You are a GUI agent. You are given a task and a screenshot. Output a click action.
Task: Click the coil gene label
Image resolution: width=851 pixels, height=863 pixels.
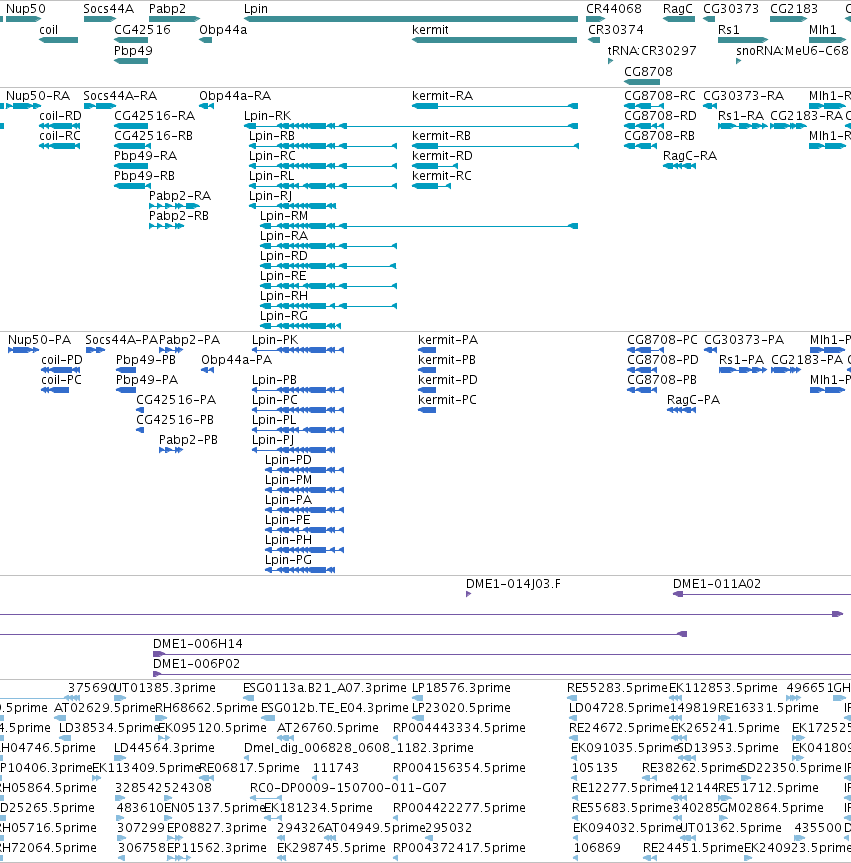coord(48,30)
